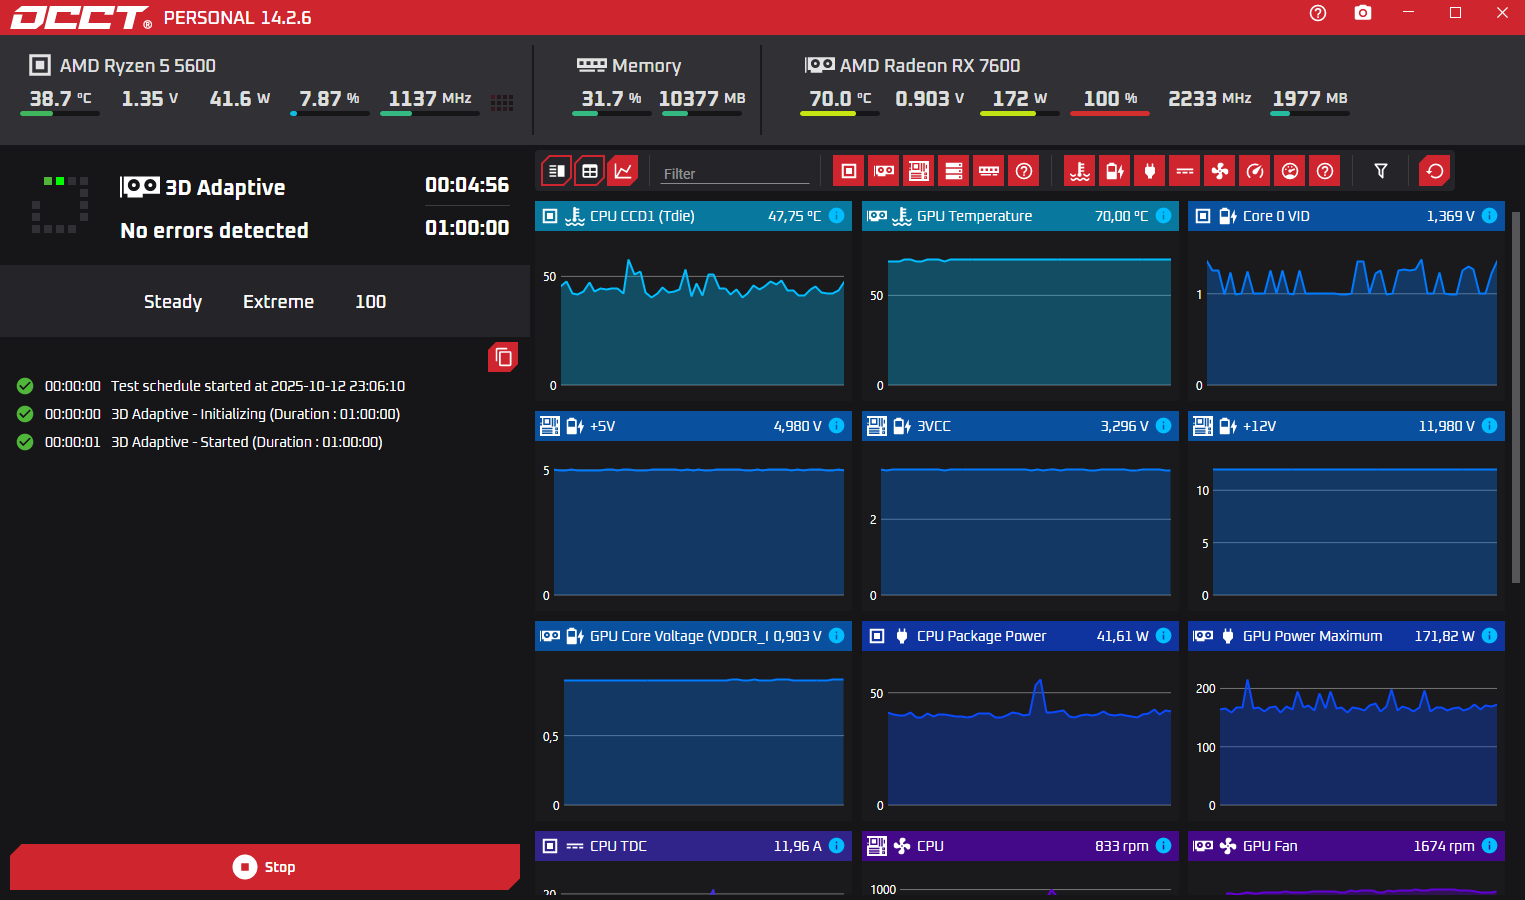Viewport: 1525px width, 900px height.
Task: Select the Extreme intensity label
Action: 278,302
